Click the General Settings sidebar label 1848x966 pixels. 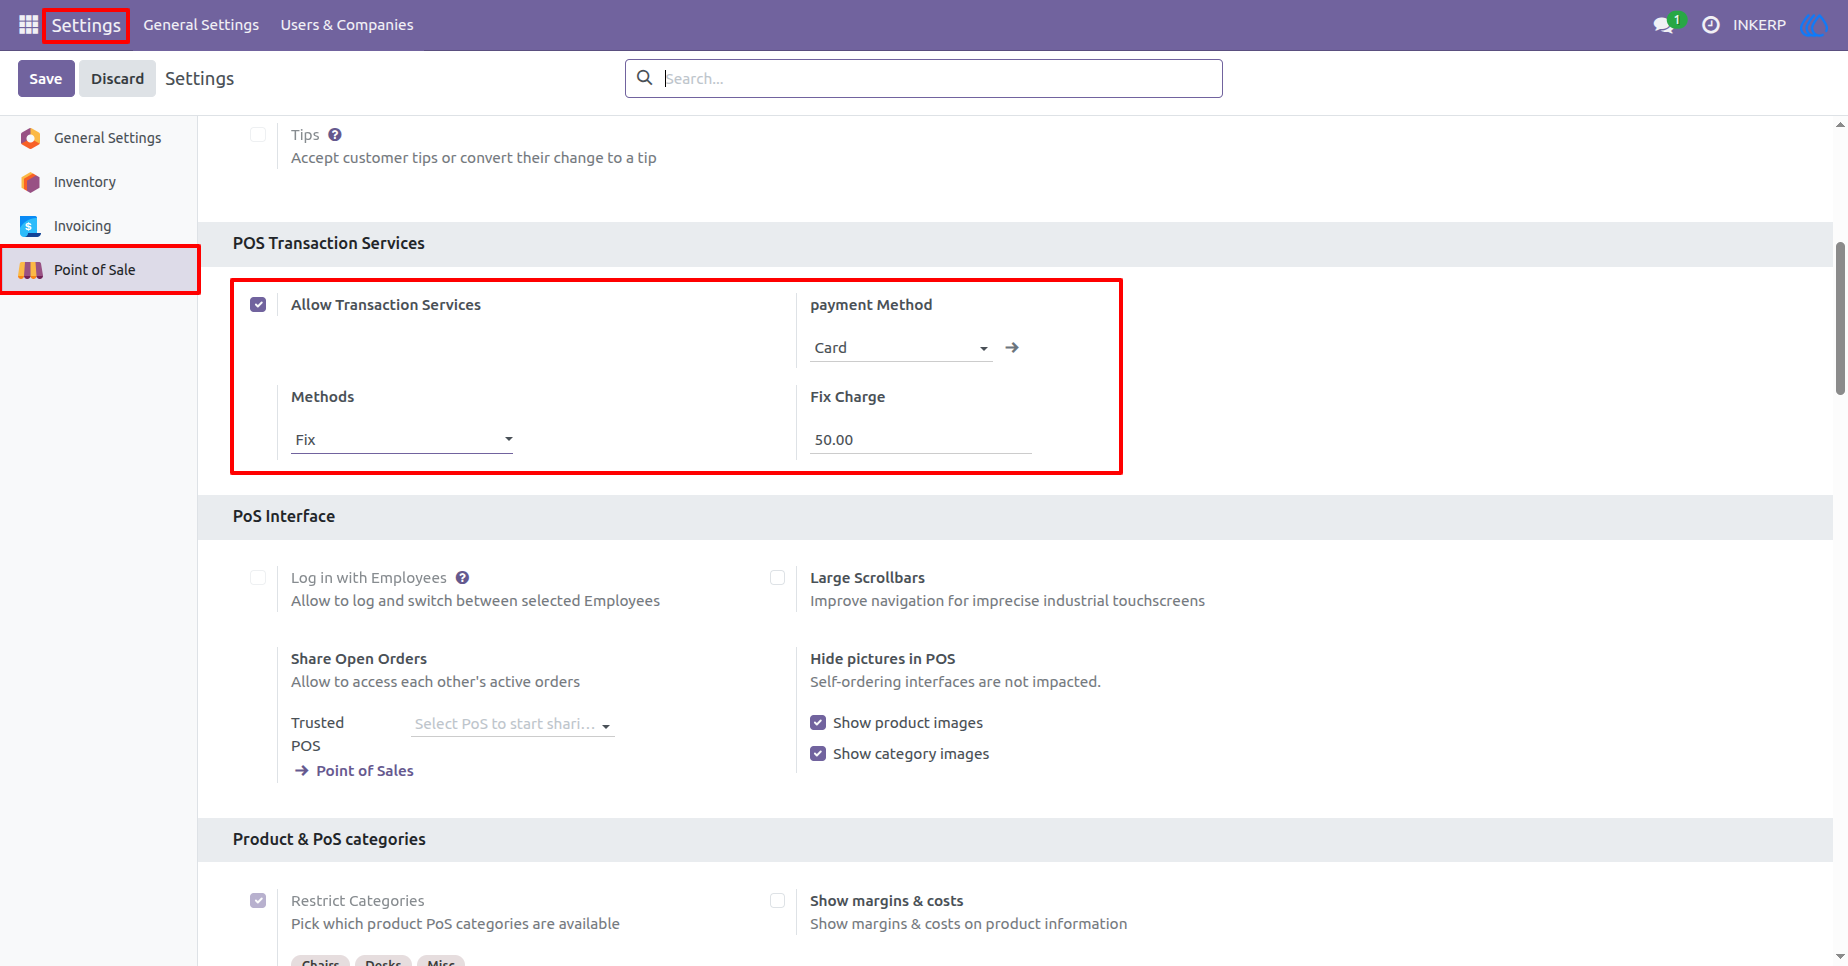[x=108, y=138]
